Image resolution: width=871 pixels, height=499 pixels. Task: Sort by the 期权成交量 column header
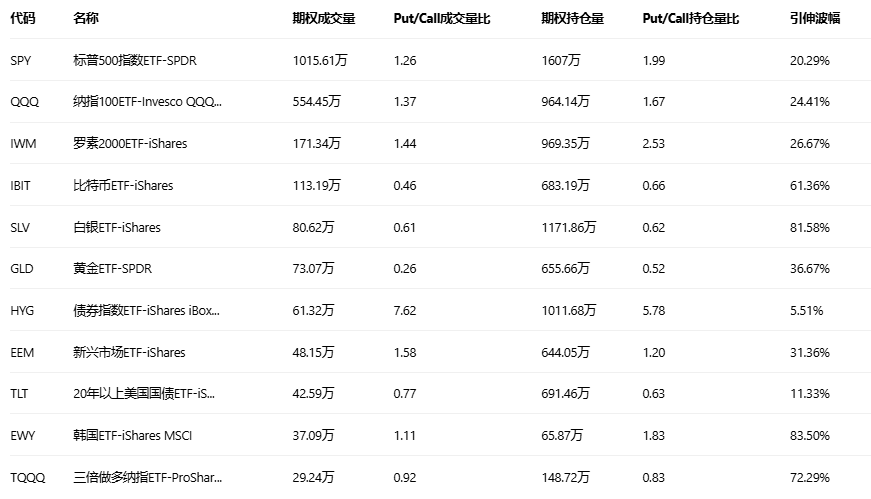[323, 18]
